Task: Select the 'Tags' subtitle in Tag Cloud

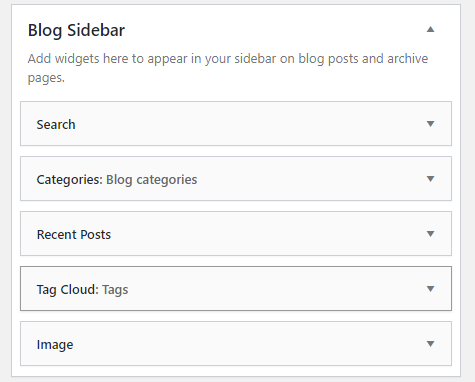Action: [115, 290]
